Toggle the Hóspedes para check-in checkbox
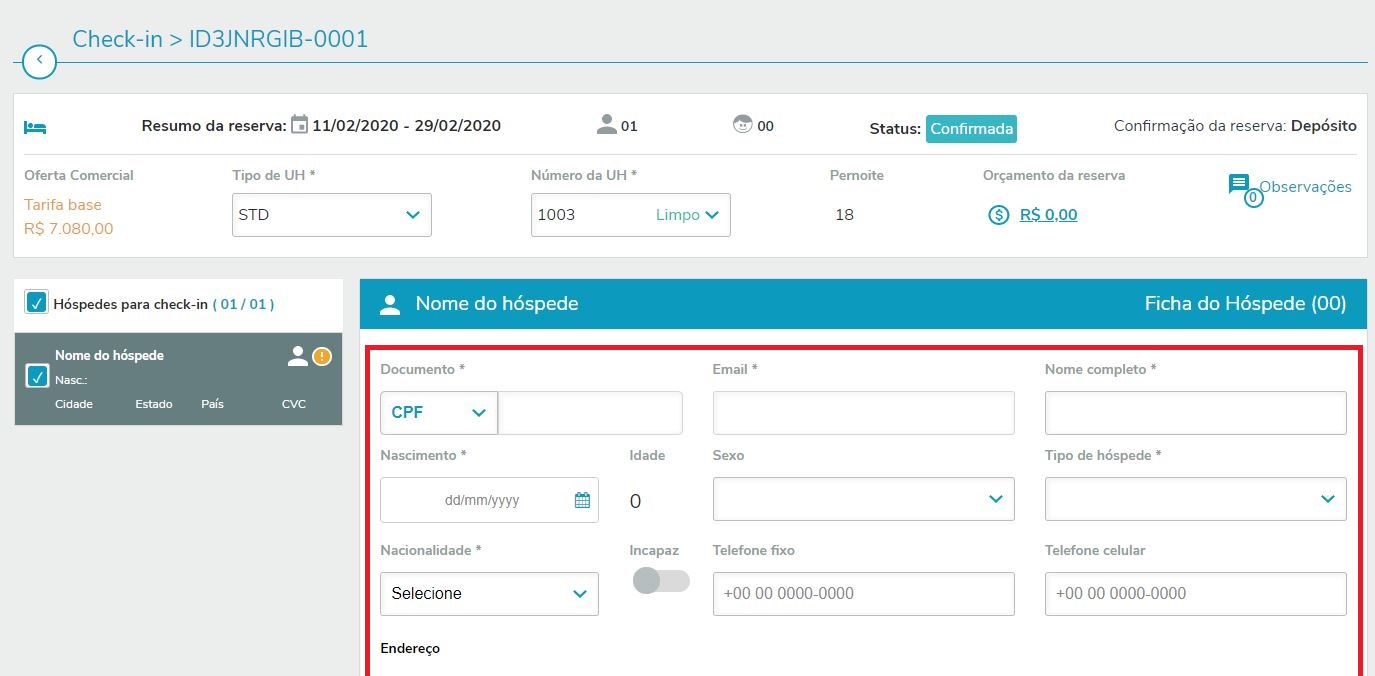 tap(37, 302)
